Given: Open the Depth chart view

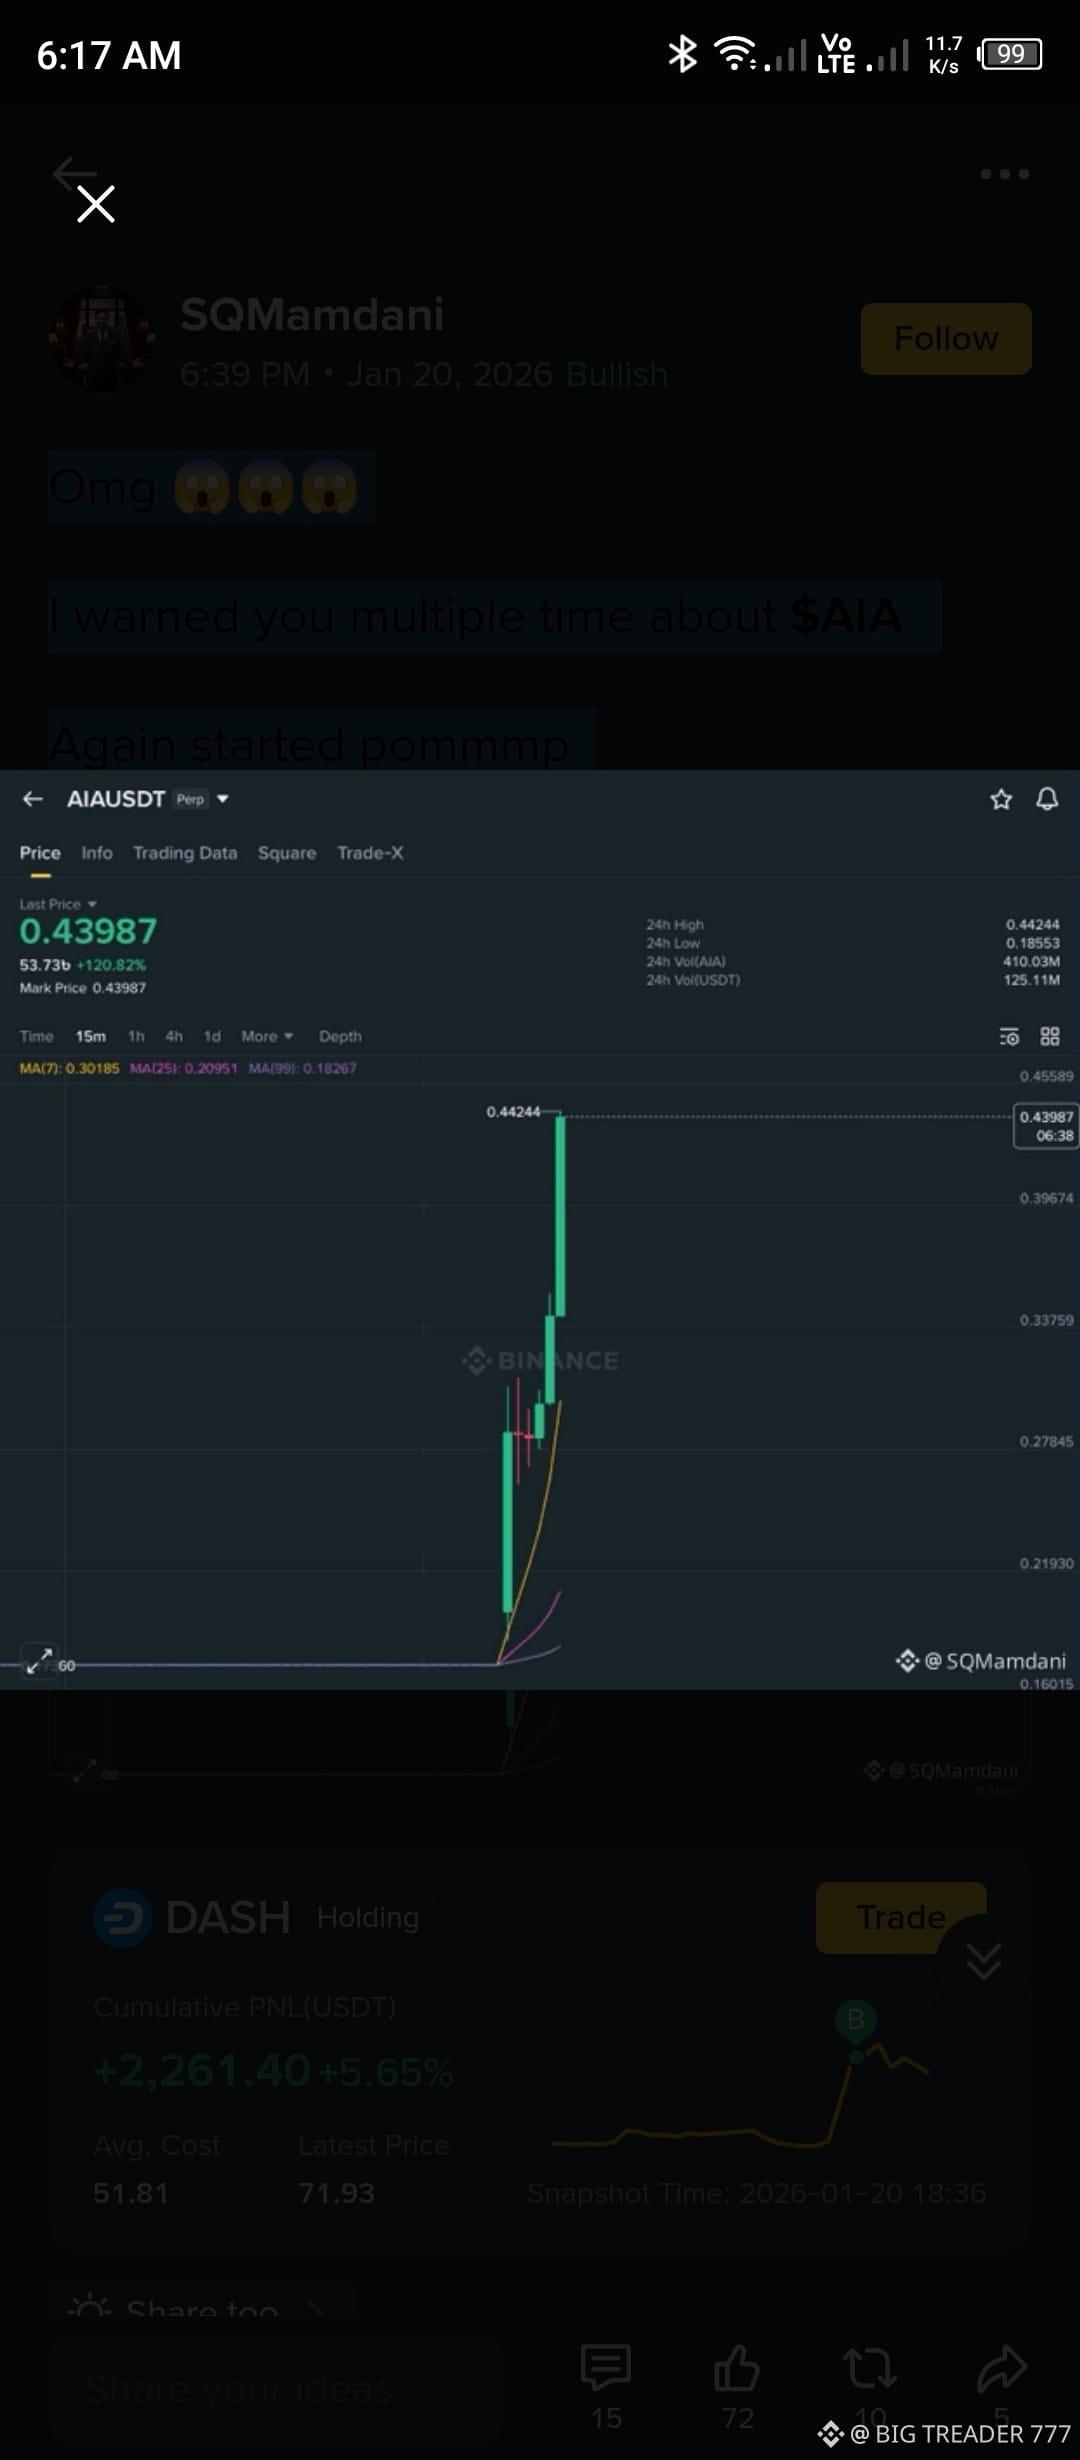Looking at the screenshot, I should [340, 1036].
